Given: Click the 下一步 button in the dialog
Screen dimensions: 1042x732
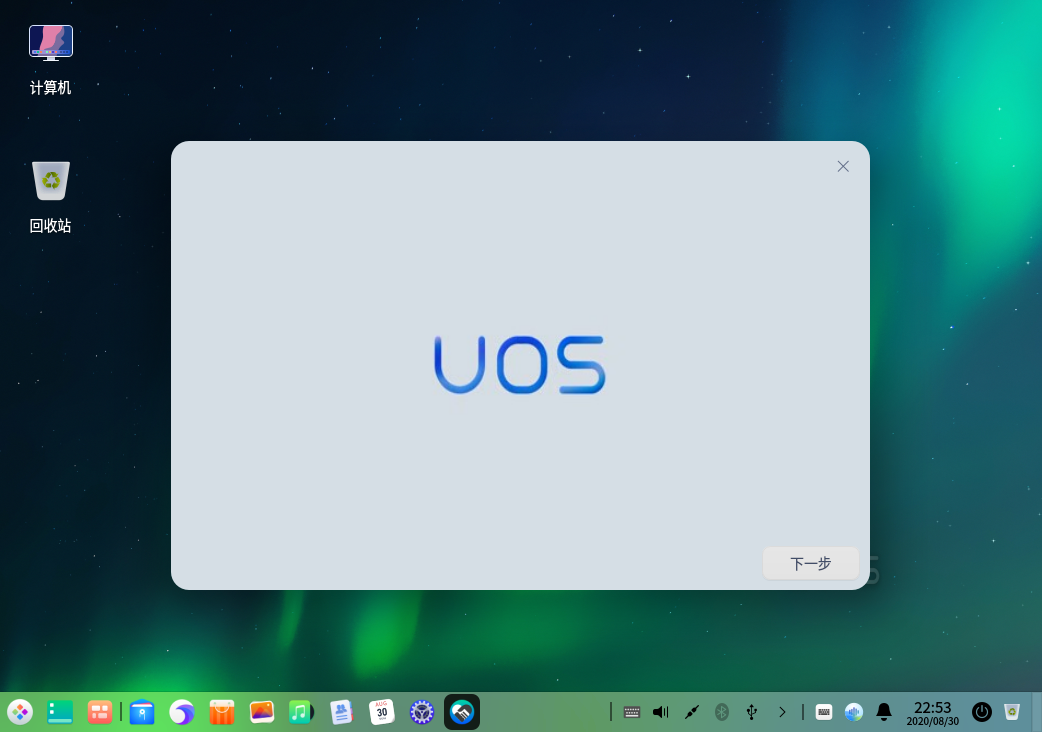Looking at the screenshot, I should (x=811, y=563).
